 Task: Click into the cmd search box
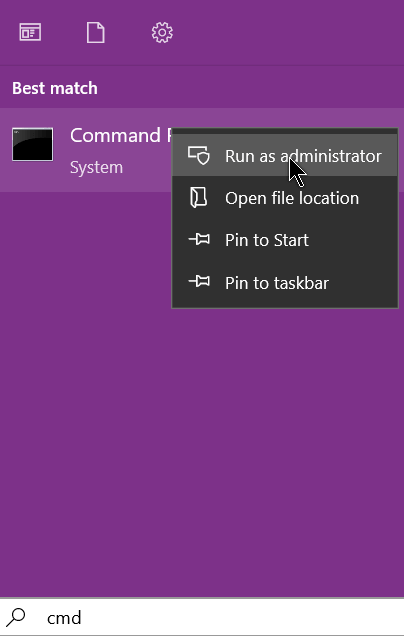[202, 617]
